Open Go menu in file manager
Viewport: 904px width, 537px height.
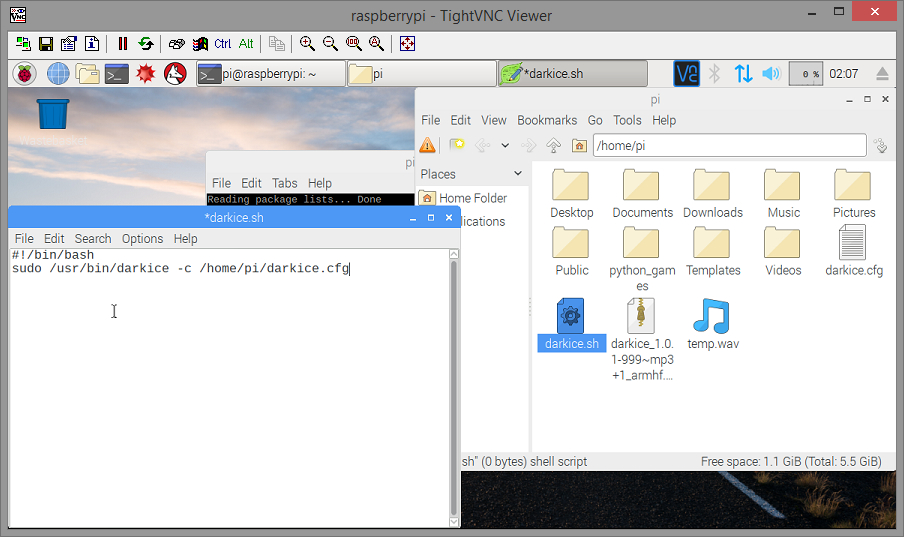click(595, 121)
